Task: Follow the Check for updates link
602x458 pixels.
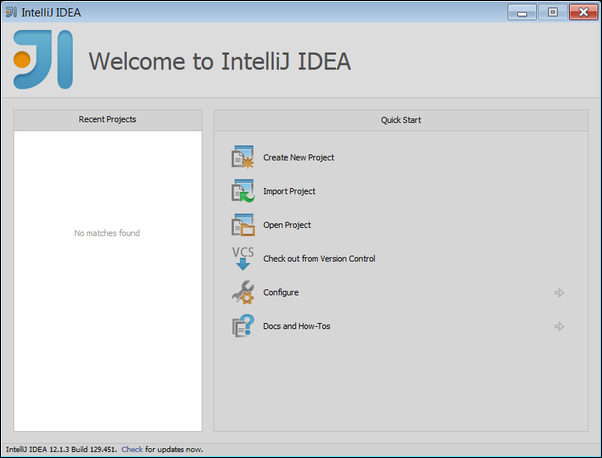Action: [x=132, y=449]
